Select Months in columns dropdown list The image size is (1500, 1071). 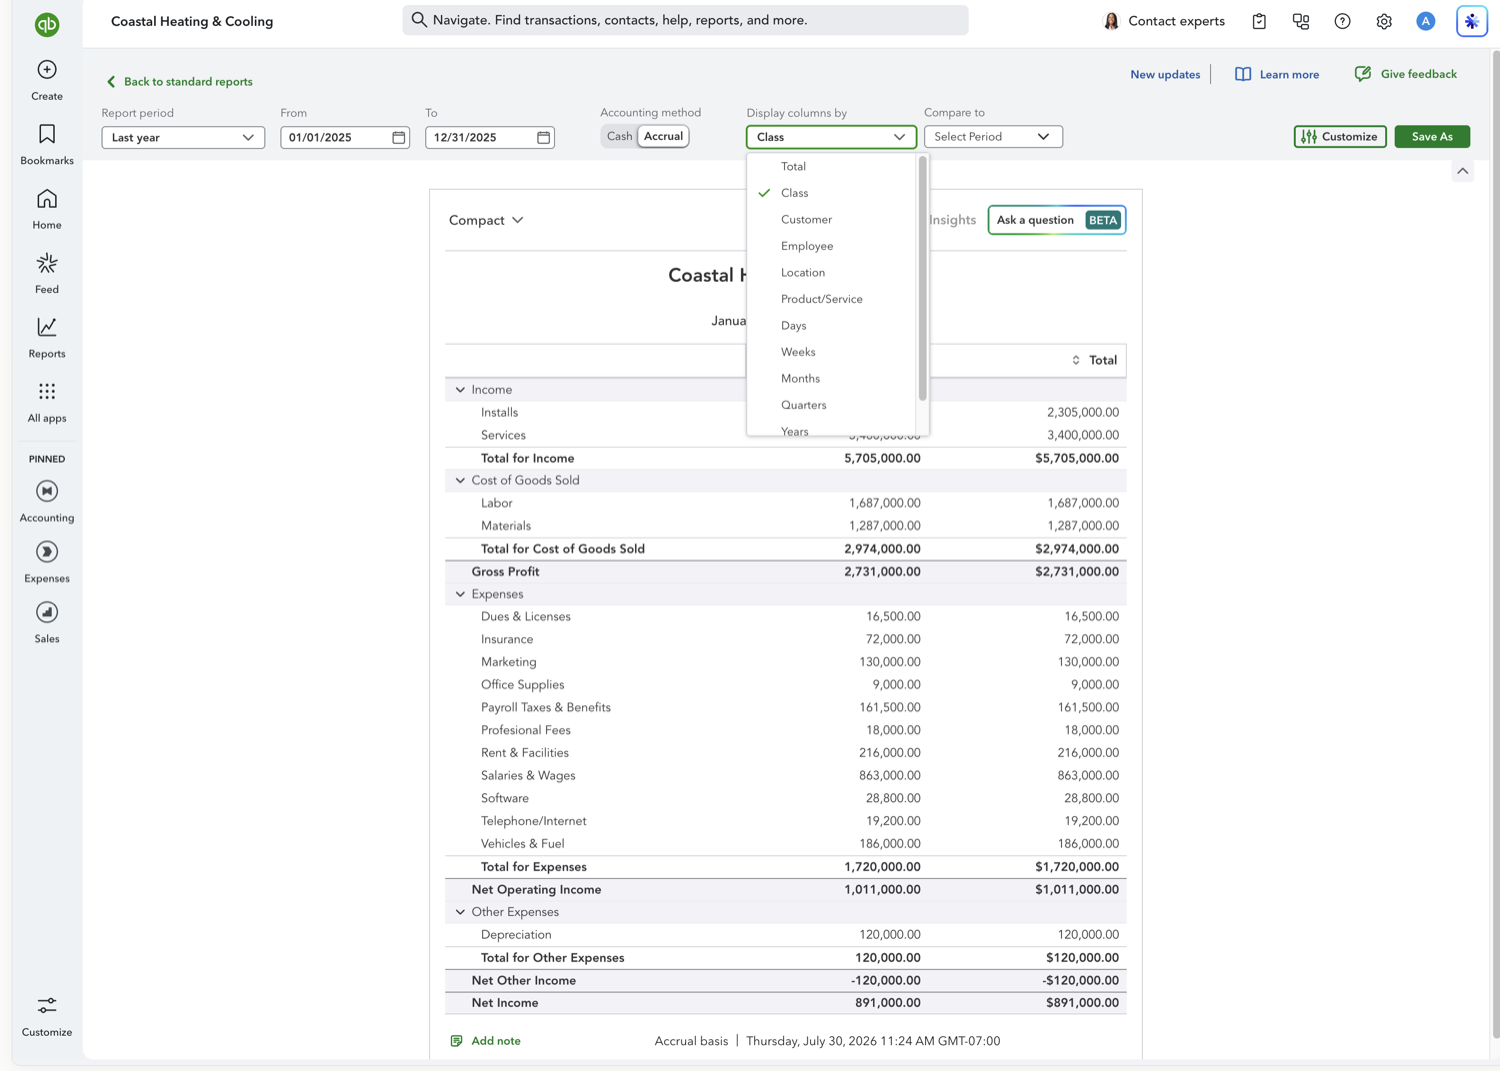831,378
